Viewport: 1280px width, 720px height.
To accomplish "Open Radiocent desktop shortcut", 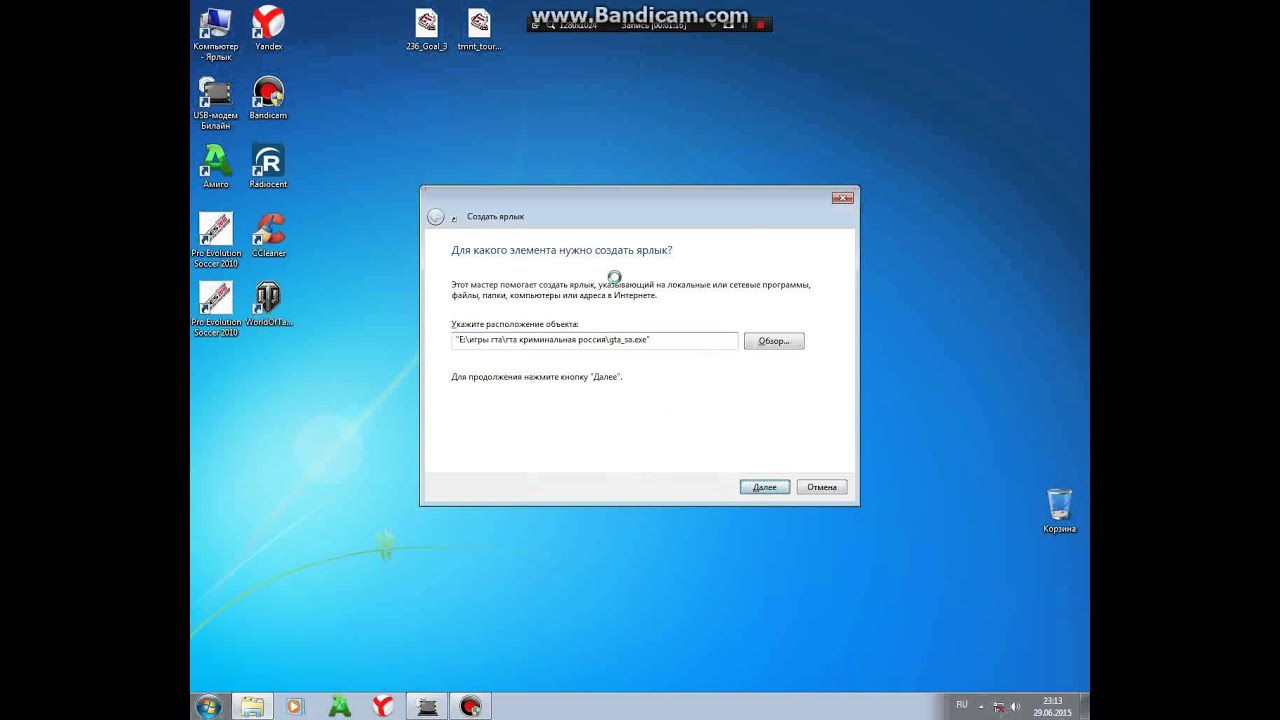I will [268, 166].
